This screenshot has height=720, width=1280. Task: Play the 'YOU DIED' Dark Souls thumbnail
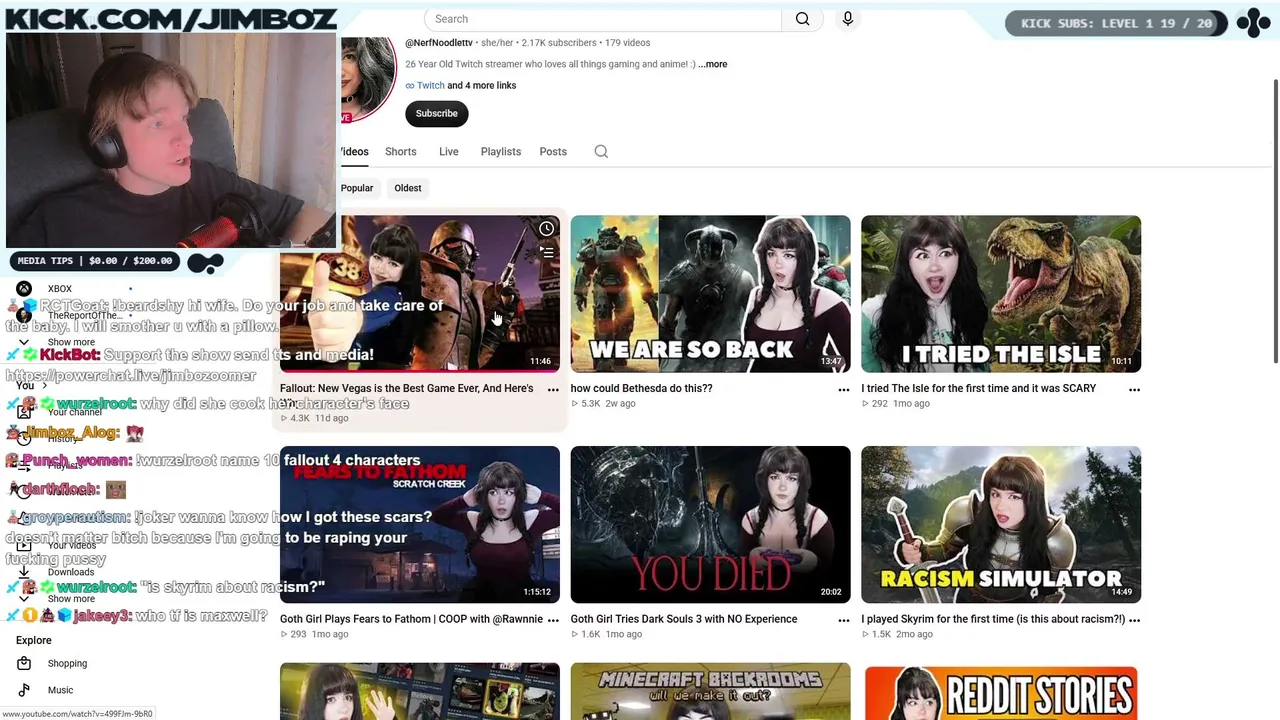(x=710, y=525)
